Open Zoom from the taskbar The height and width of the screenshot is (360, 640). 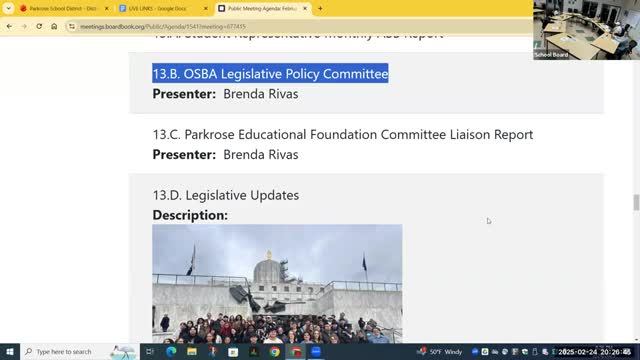(316, 351)
